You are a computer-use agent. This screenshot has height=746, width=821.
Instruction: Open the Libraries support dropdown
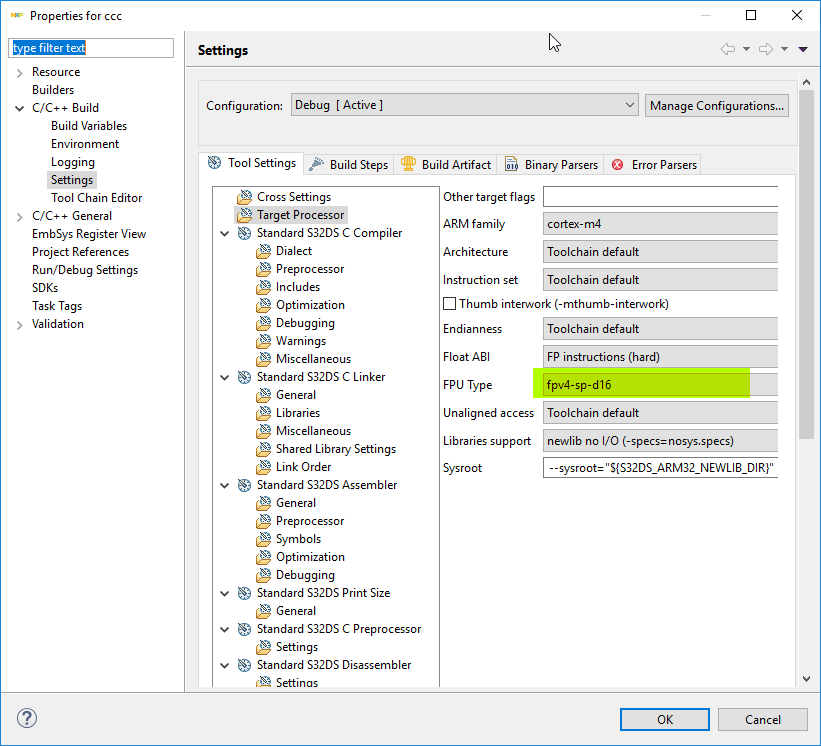click(x=660, y=441)
